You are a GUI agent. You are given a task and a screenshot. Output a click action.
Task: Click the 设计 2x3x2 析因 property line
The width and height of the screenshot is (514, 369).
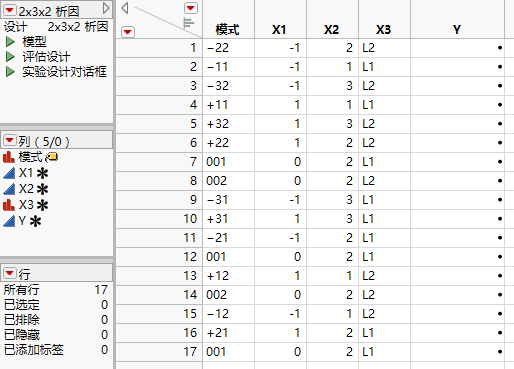point(56,27)
